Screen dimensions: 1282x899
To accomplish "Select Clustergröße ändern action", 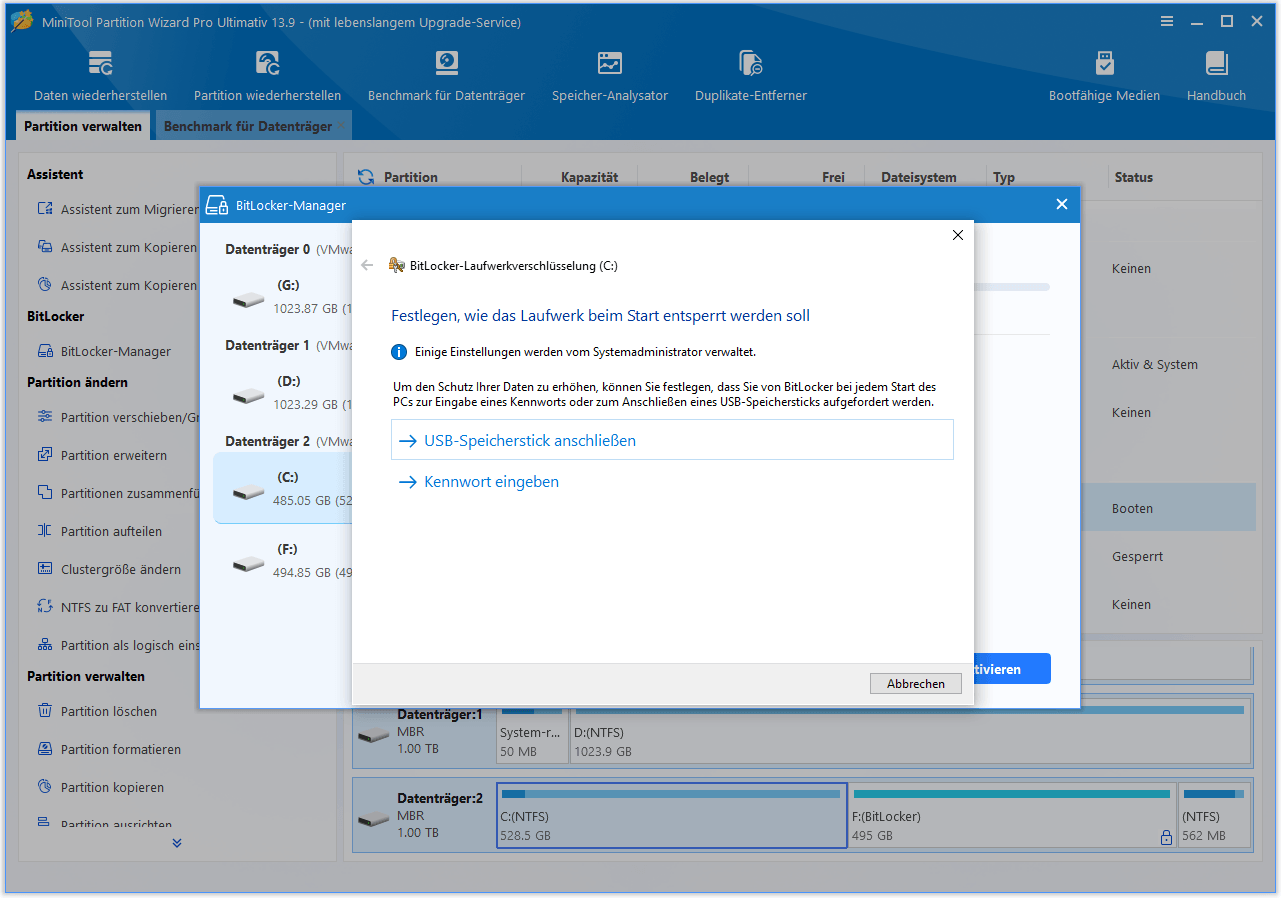I will pyautogui.click(x=109, y=569).
